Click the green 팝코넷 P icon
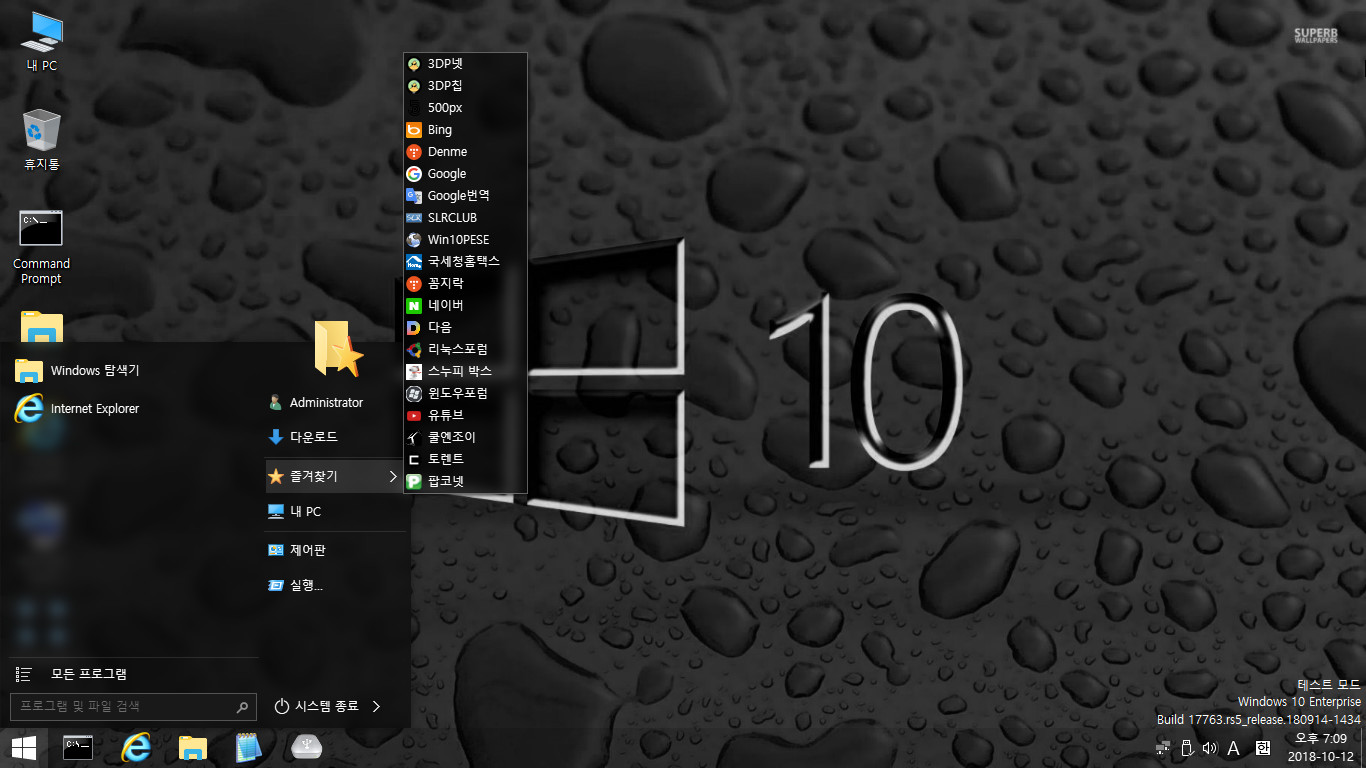 (x=414, y=482)
